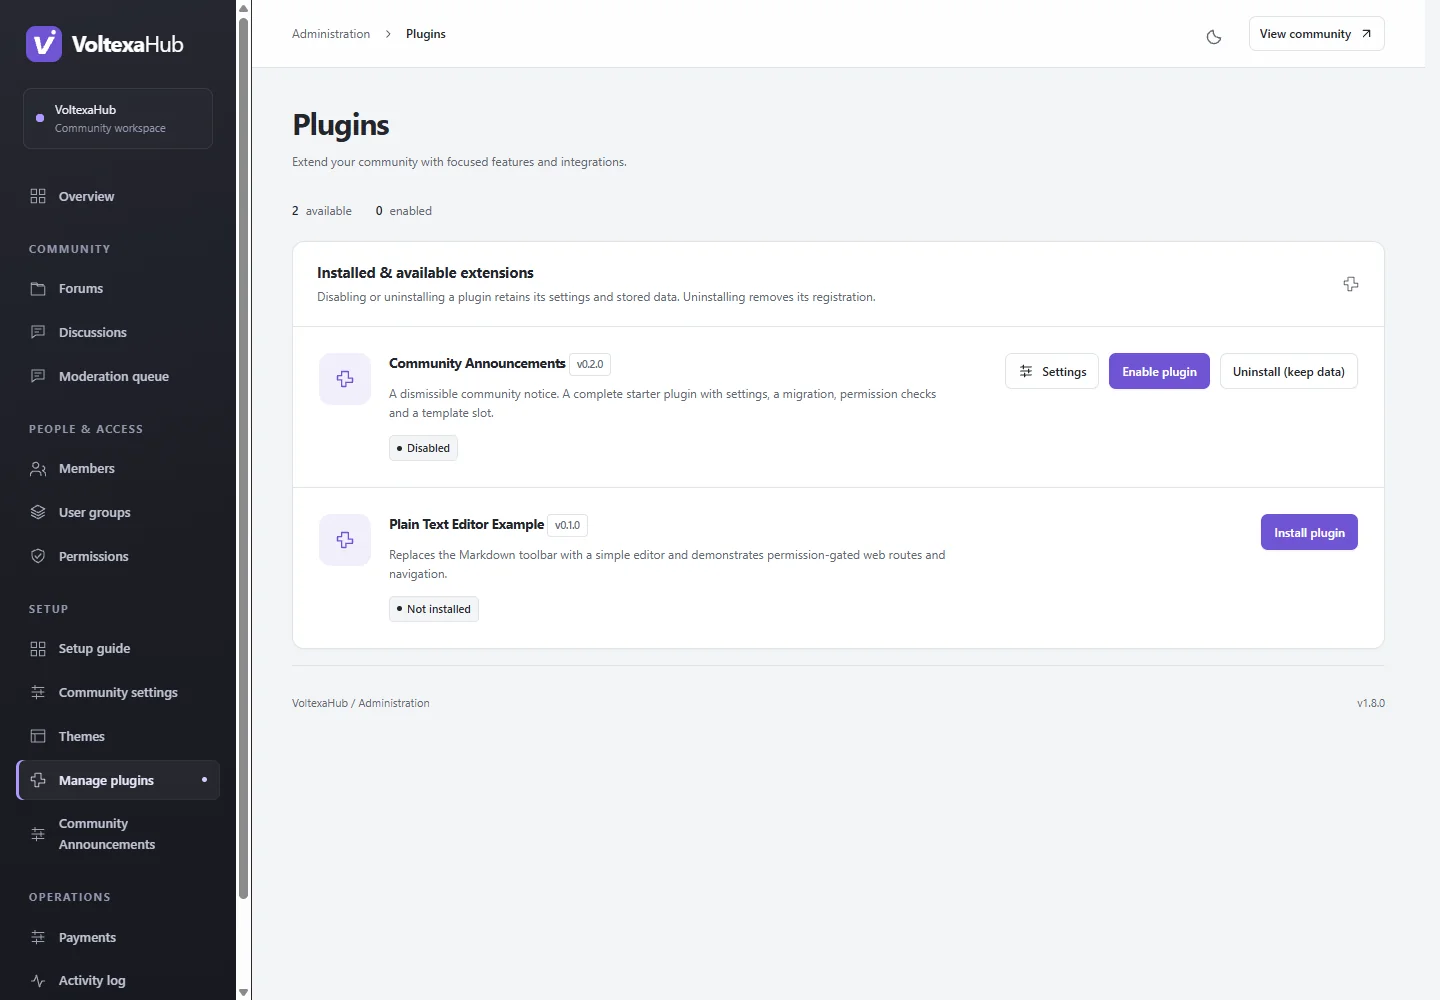Click the Manage plugins puzzle icon
This screenshot has width=1440, height=1000.
pos(38,780)
